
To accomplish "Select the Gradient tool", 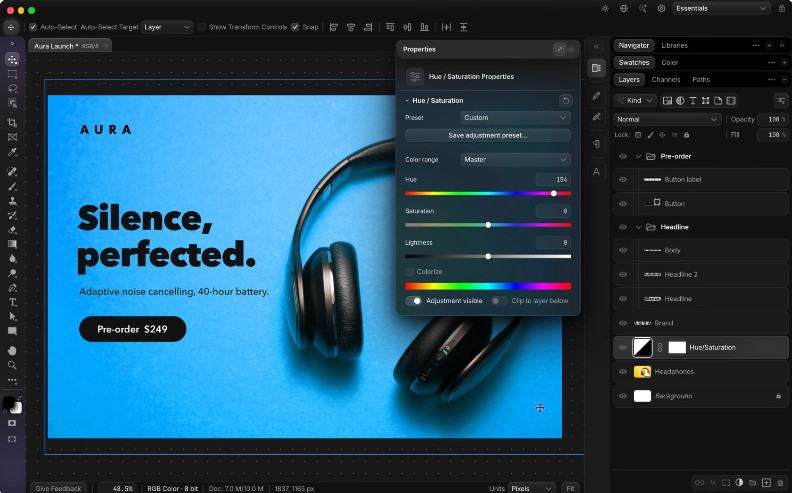I will click(x=12, y=244).
